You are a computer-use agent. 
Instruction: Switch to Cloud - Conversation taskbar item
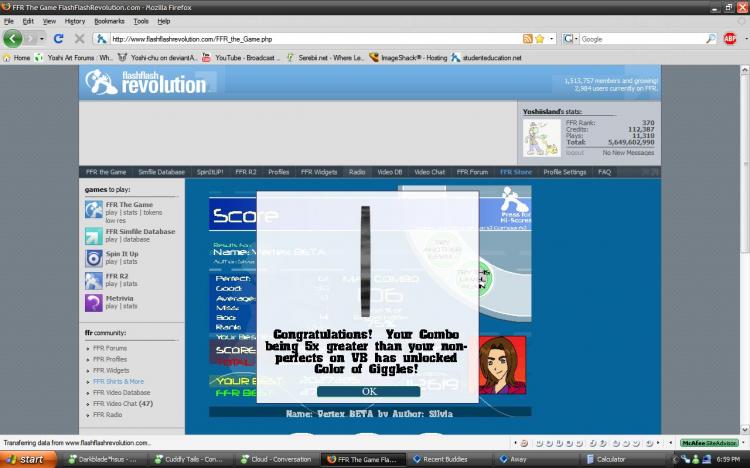coord(276,459)
